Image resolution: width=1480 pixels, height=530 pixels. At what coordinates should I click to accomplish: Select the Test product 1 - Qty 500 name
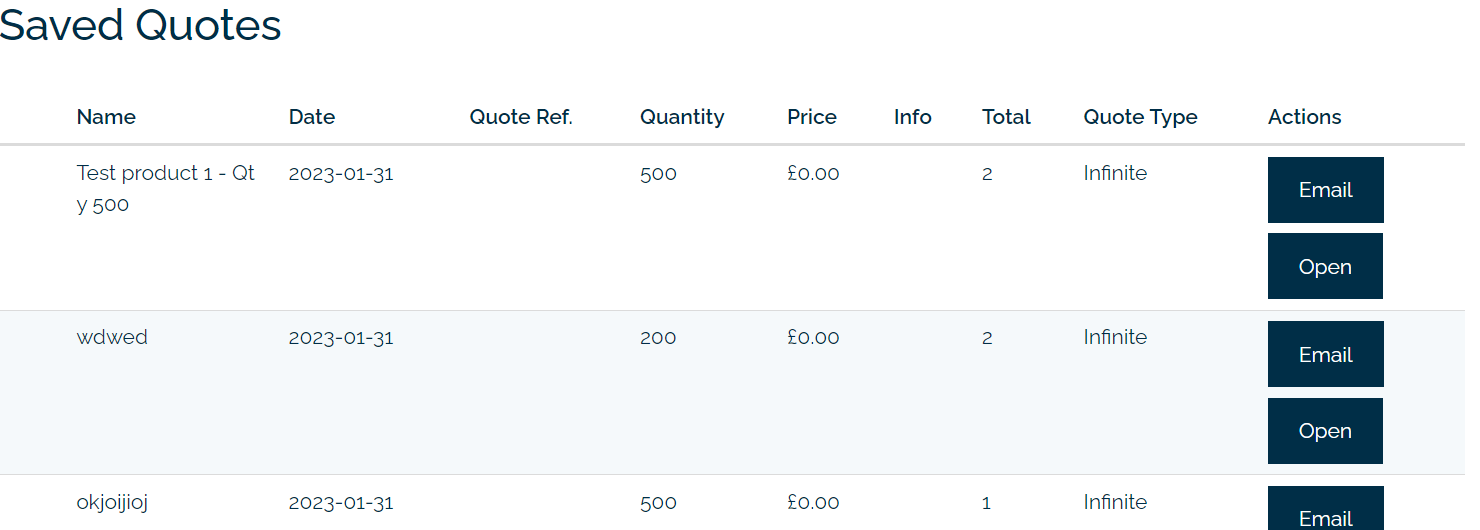[x=166, y=189]
